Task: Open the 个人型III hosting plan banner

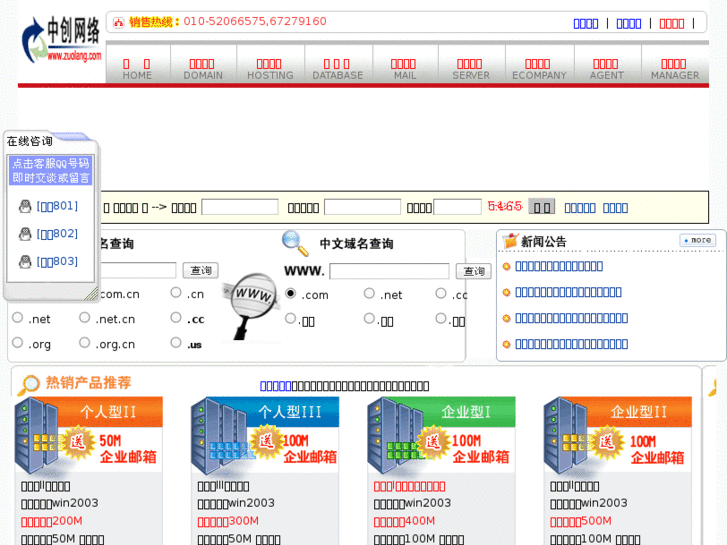Action: 265,435
